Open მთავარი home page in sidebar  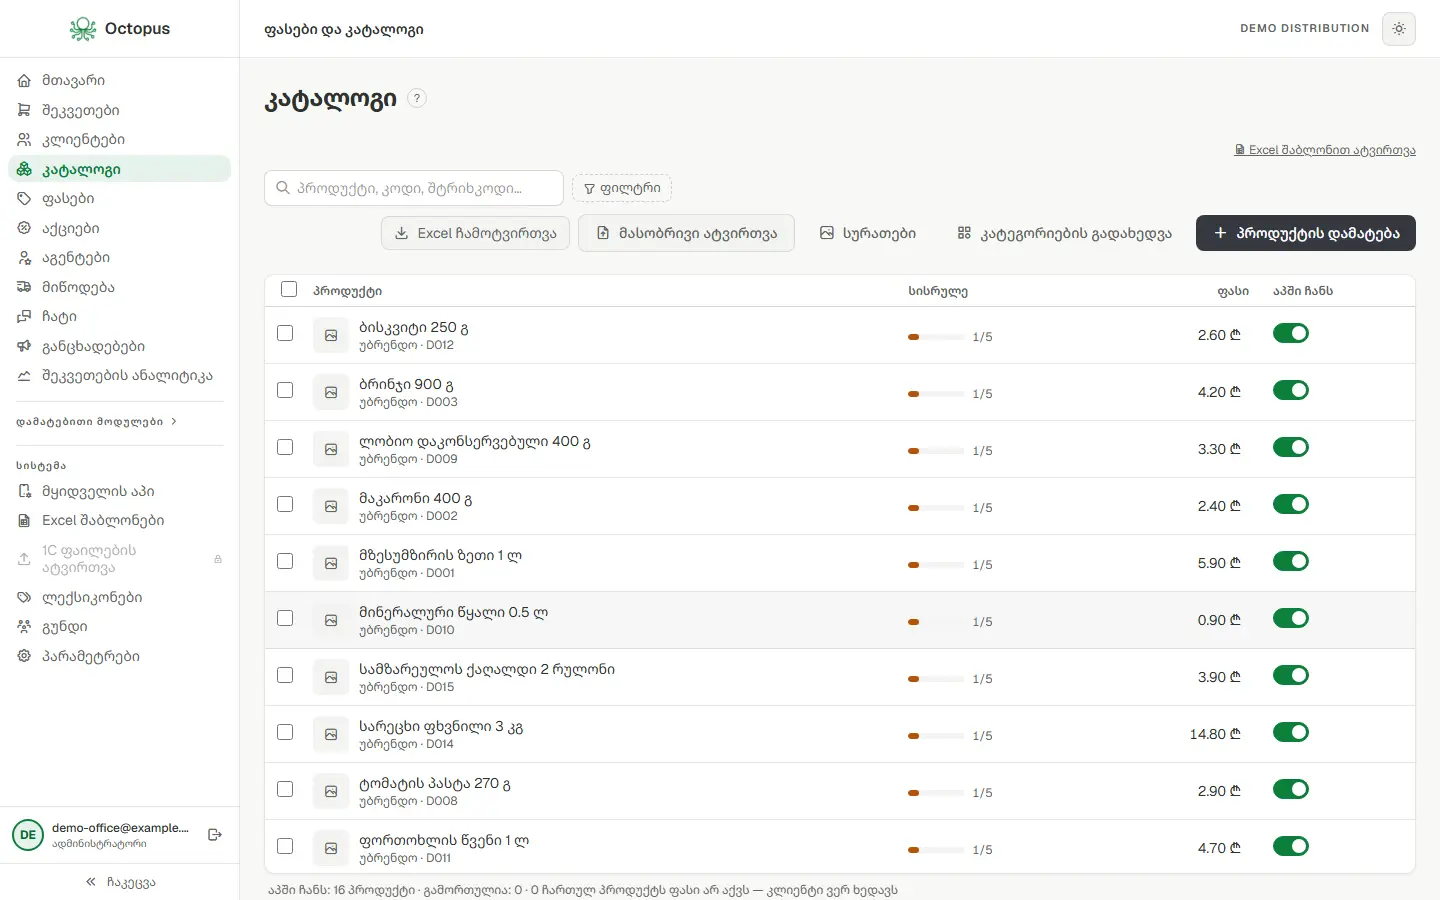120,81
